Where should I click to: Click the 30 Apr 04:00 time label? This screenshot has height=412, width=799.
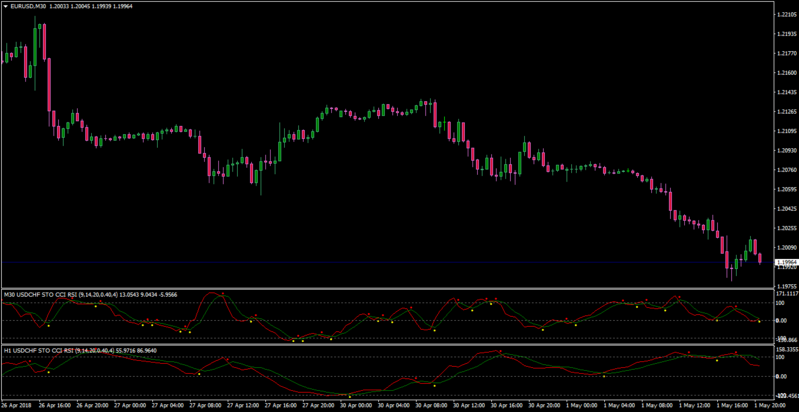pyautogui.click(x=392, y=407)
